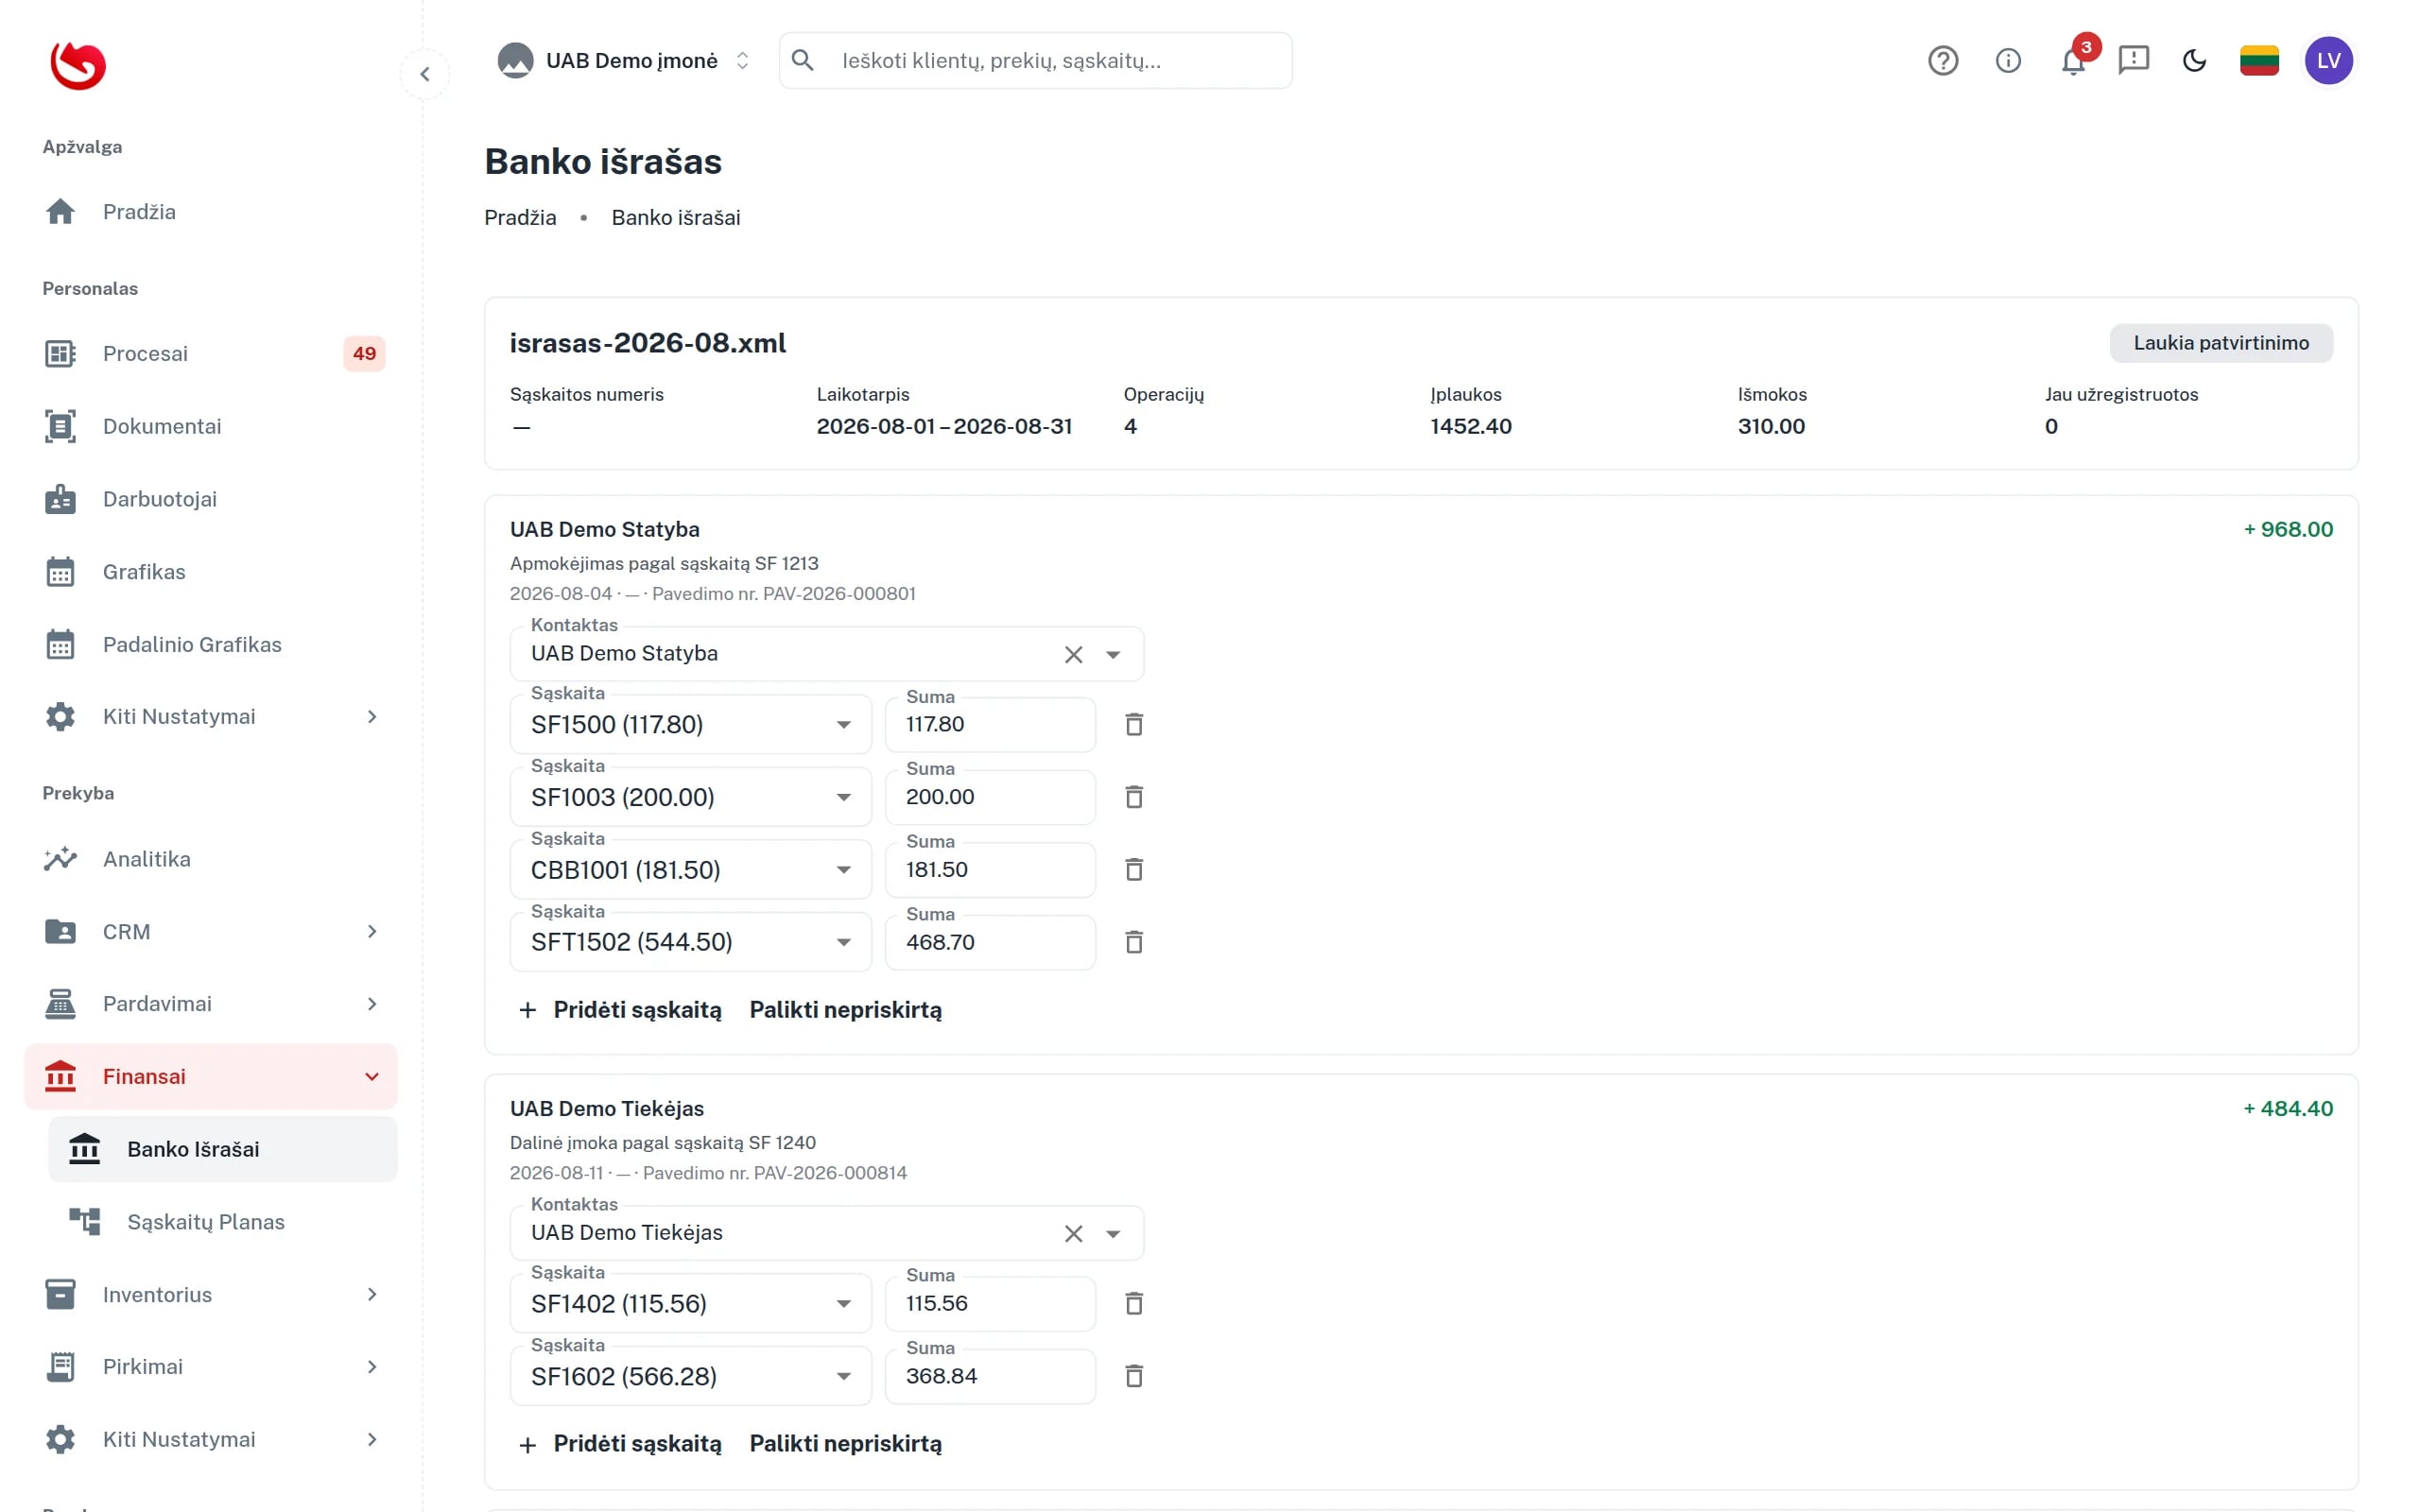Viewport: 2420px width, 1512px height.
Task: Switch company via UAB Demo įmonė selector
Action: [625, 61]
